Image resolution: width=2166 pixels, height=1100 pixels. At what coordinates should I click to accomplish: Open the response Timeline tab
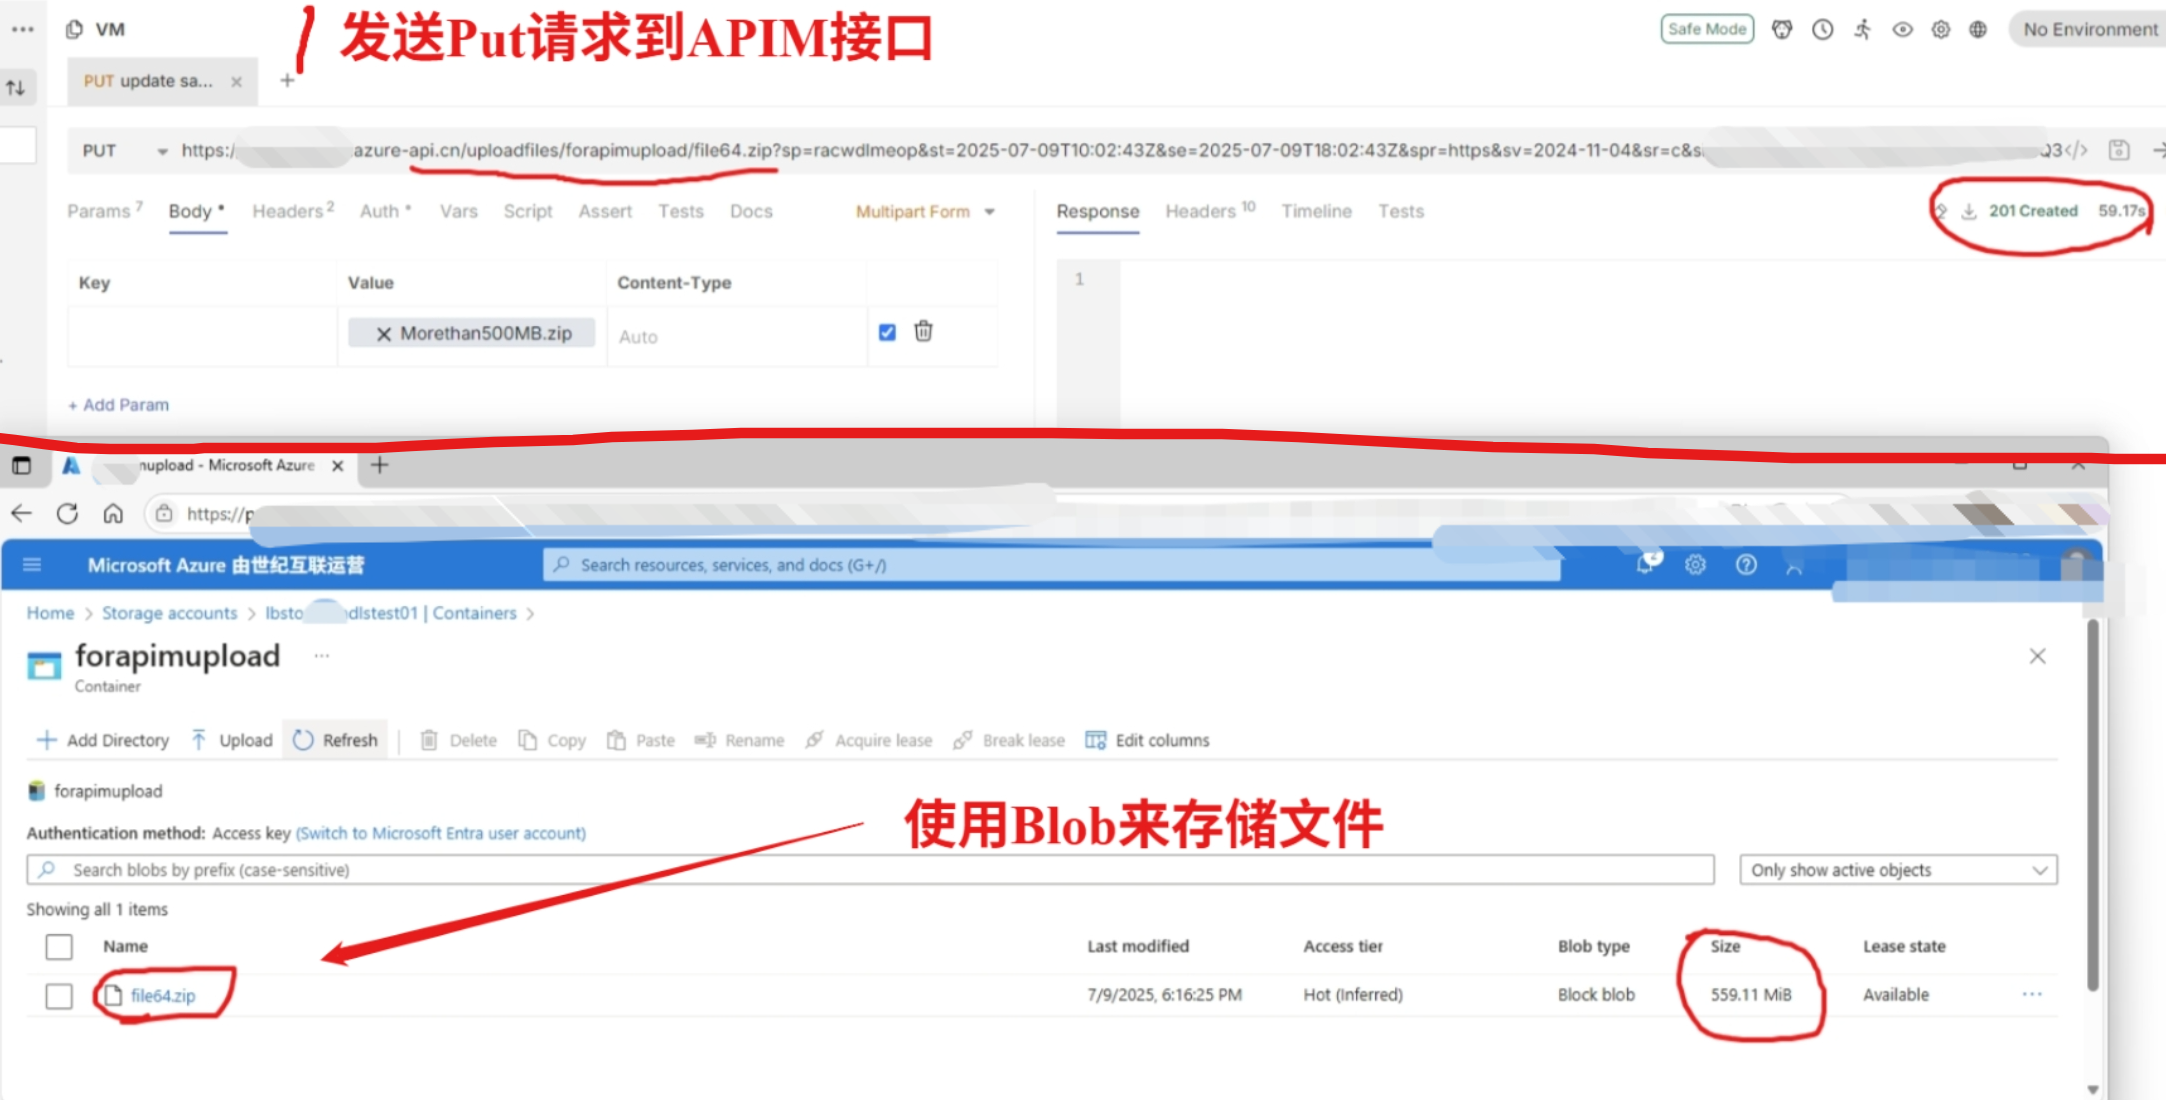click(x=1316, y=212)
